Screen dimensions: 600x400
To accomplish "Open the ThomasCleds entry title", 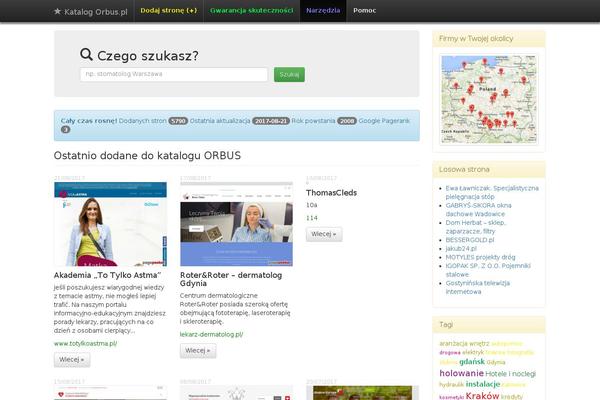I will [331, 193].
